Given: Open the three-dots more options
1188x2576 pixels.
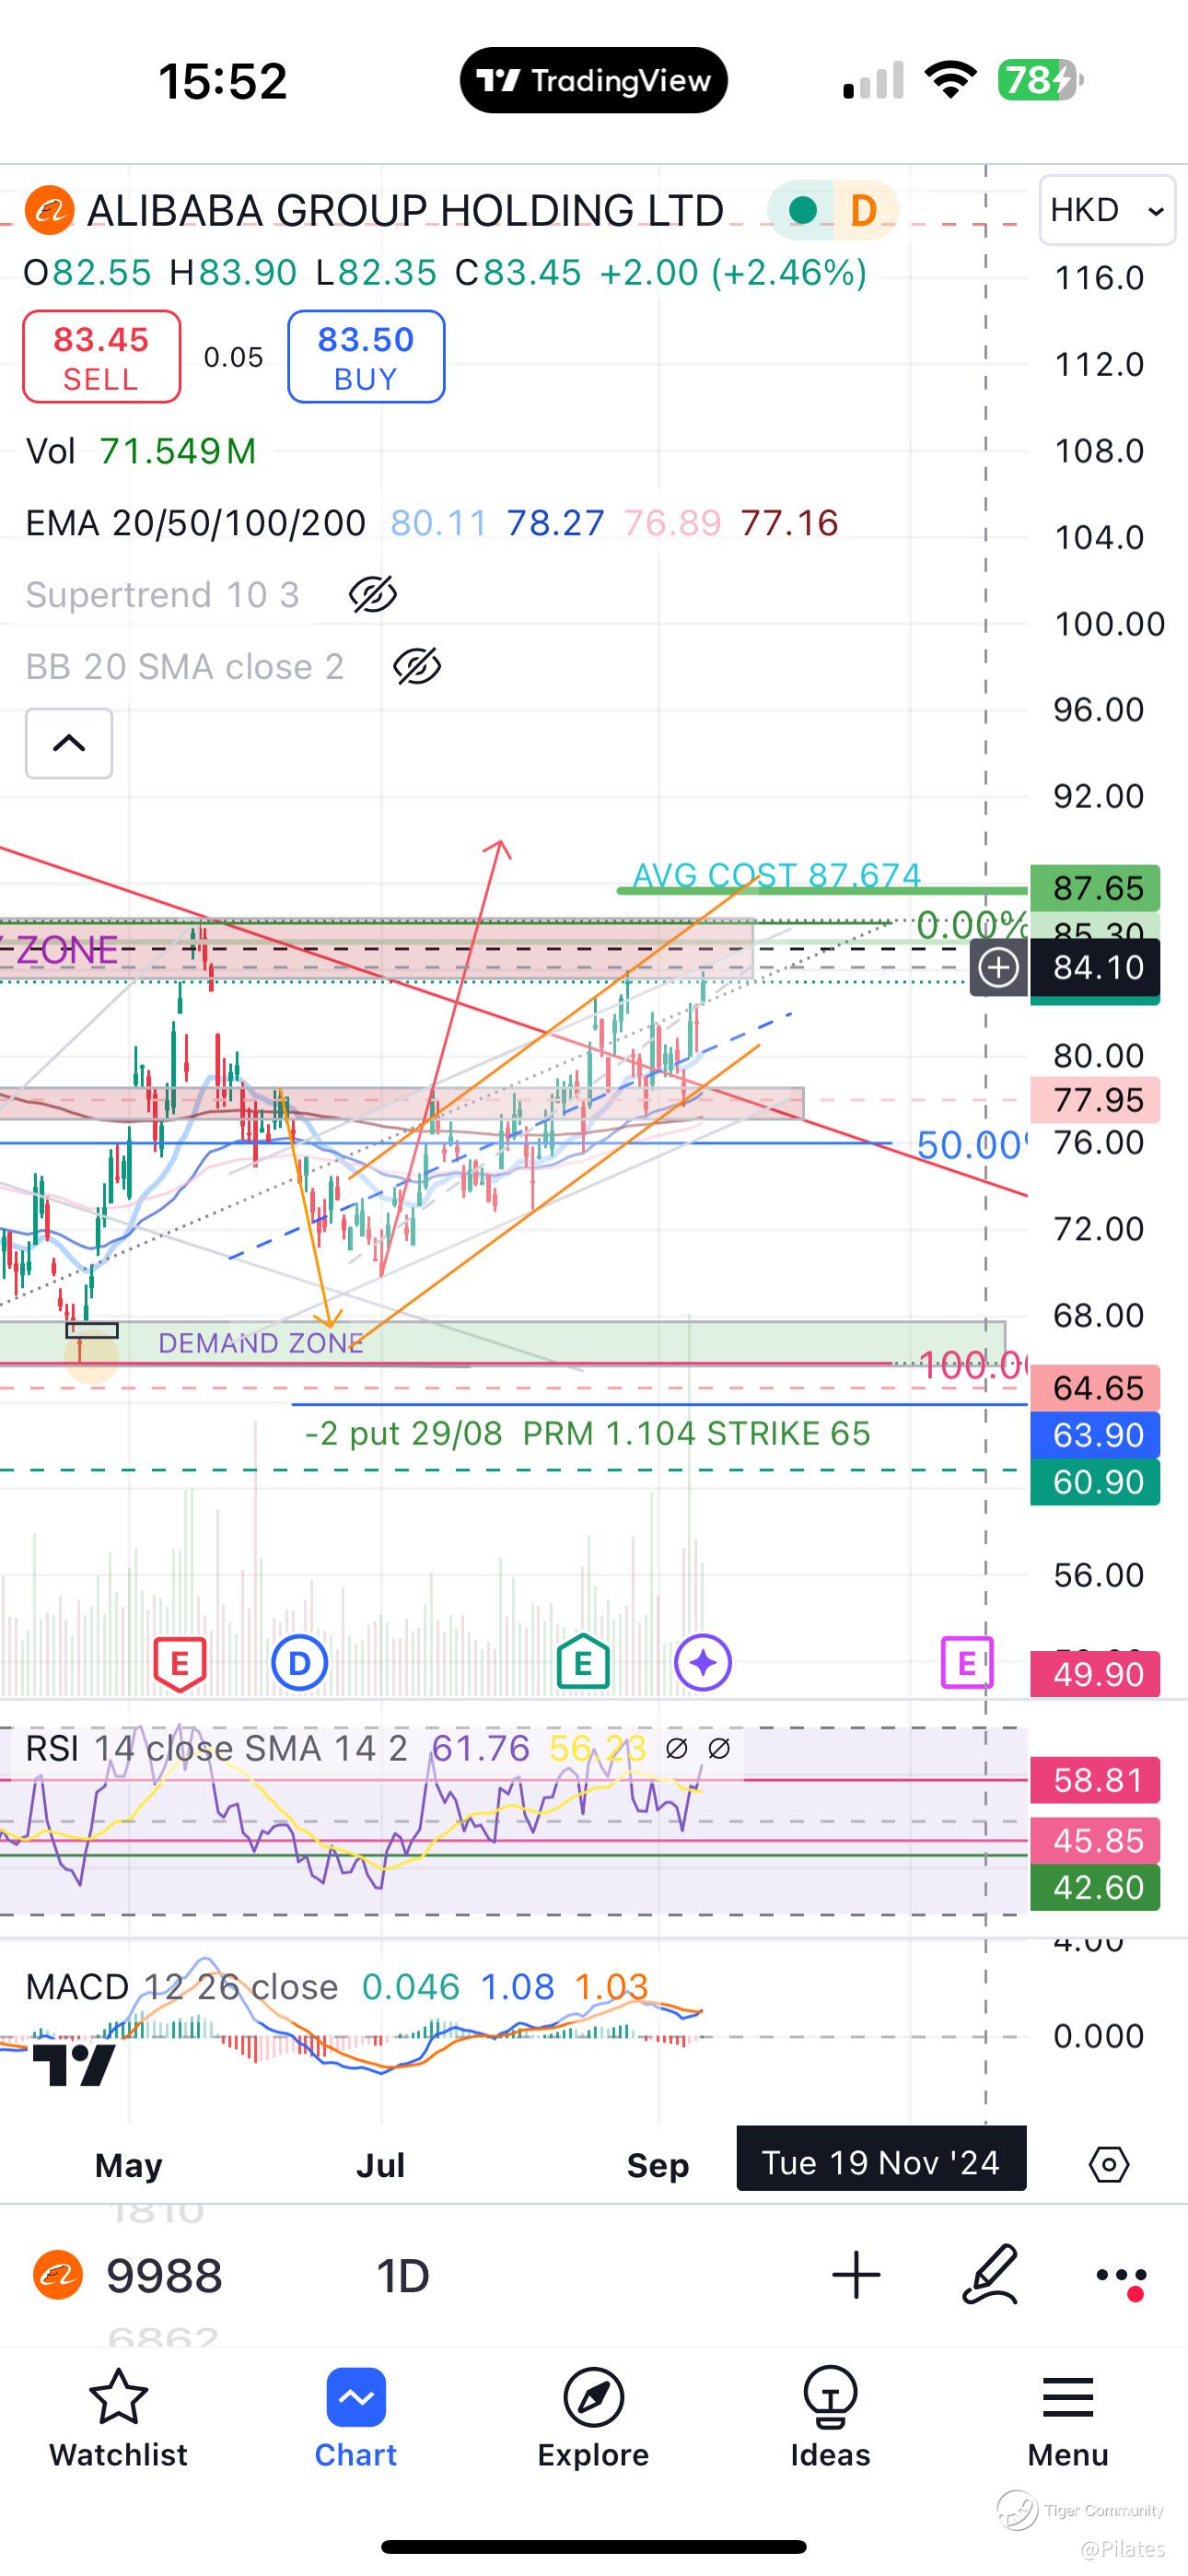Looking at the screenshot, I should [1121, 2277].
